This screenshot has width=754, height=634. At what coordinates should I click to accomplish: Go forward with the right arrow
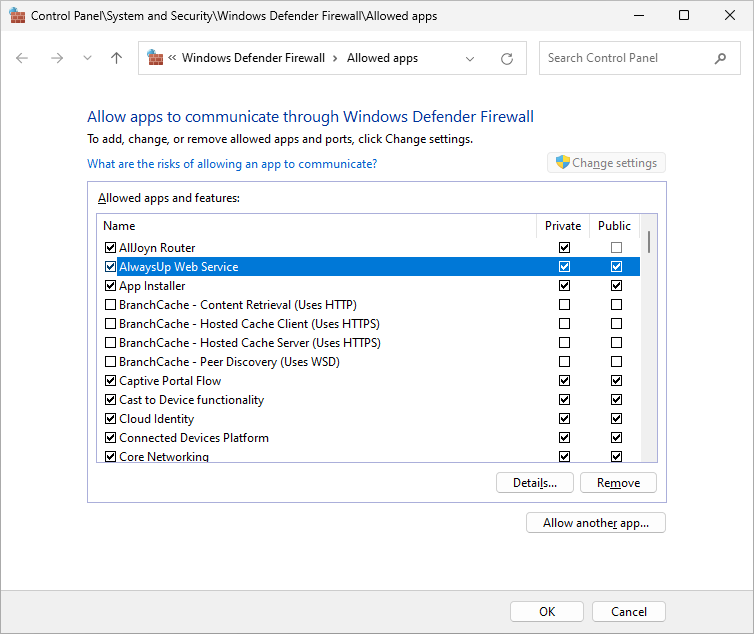pos(57,58)
